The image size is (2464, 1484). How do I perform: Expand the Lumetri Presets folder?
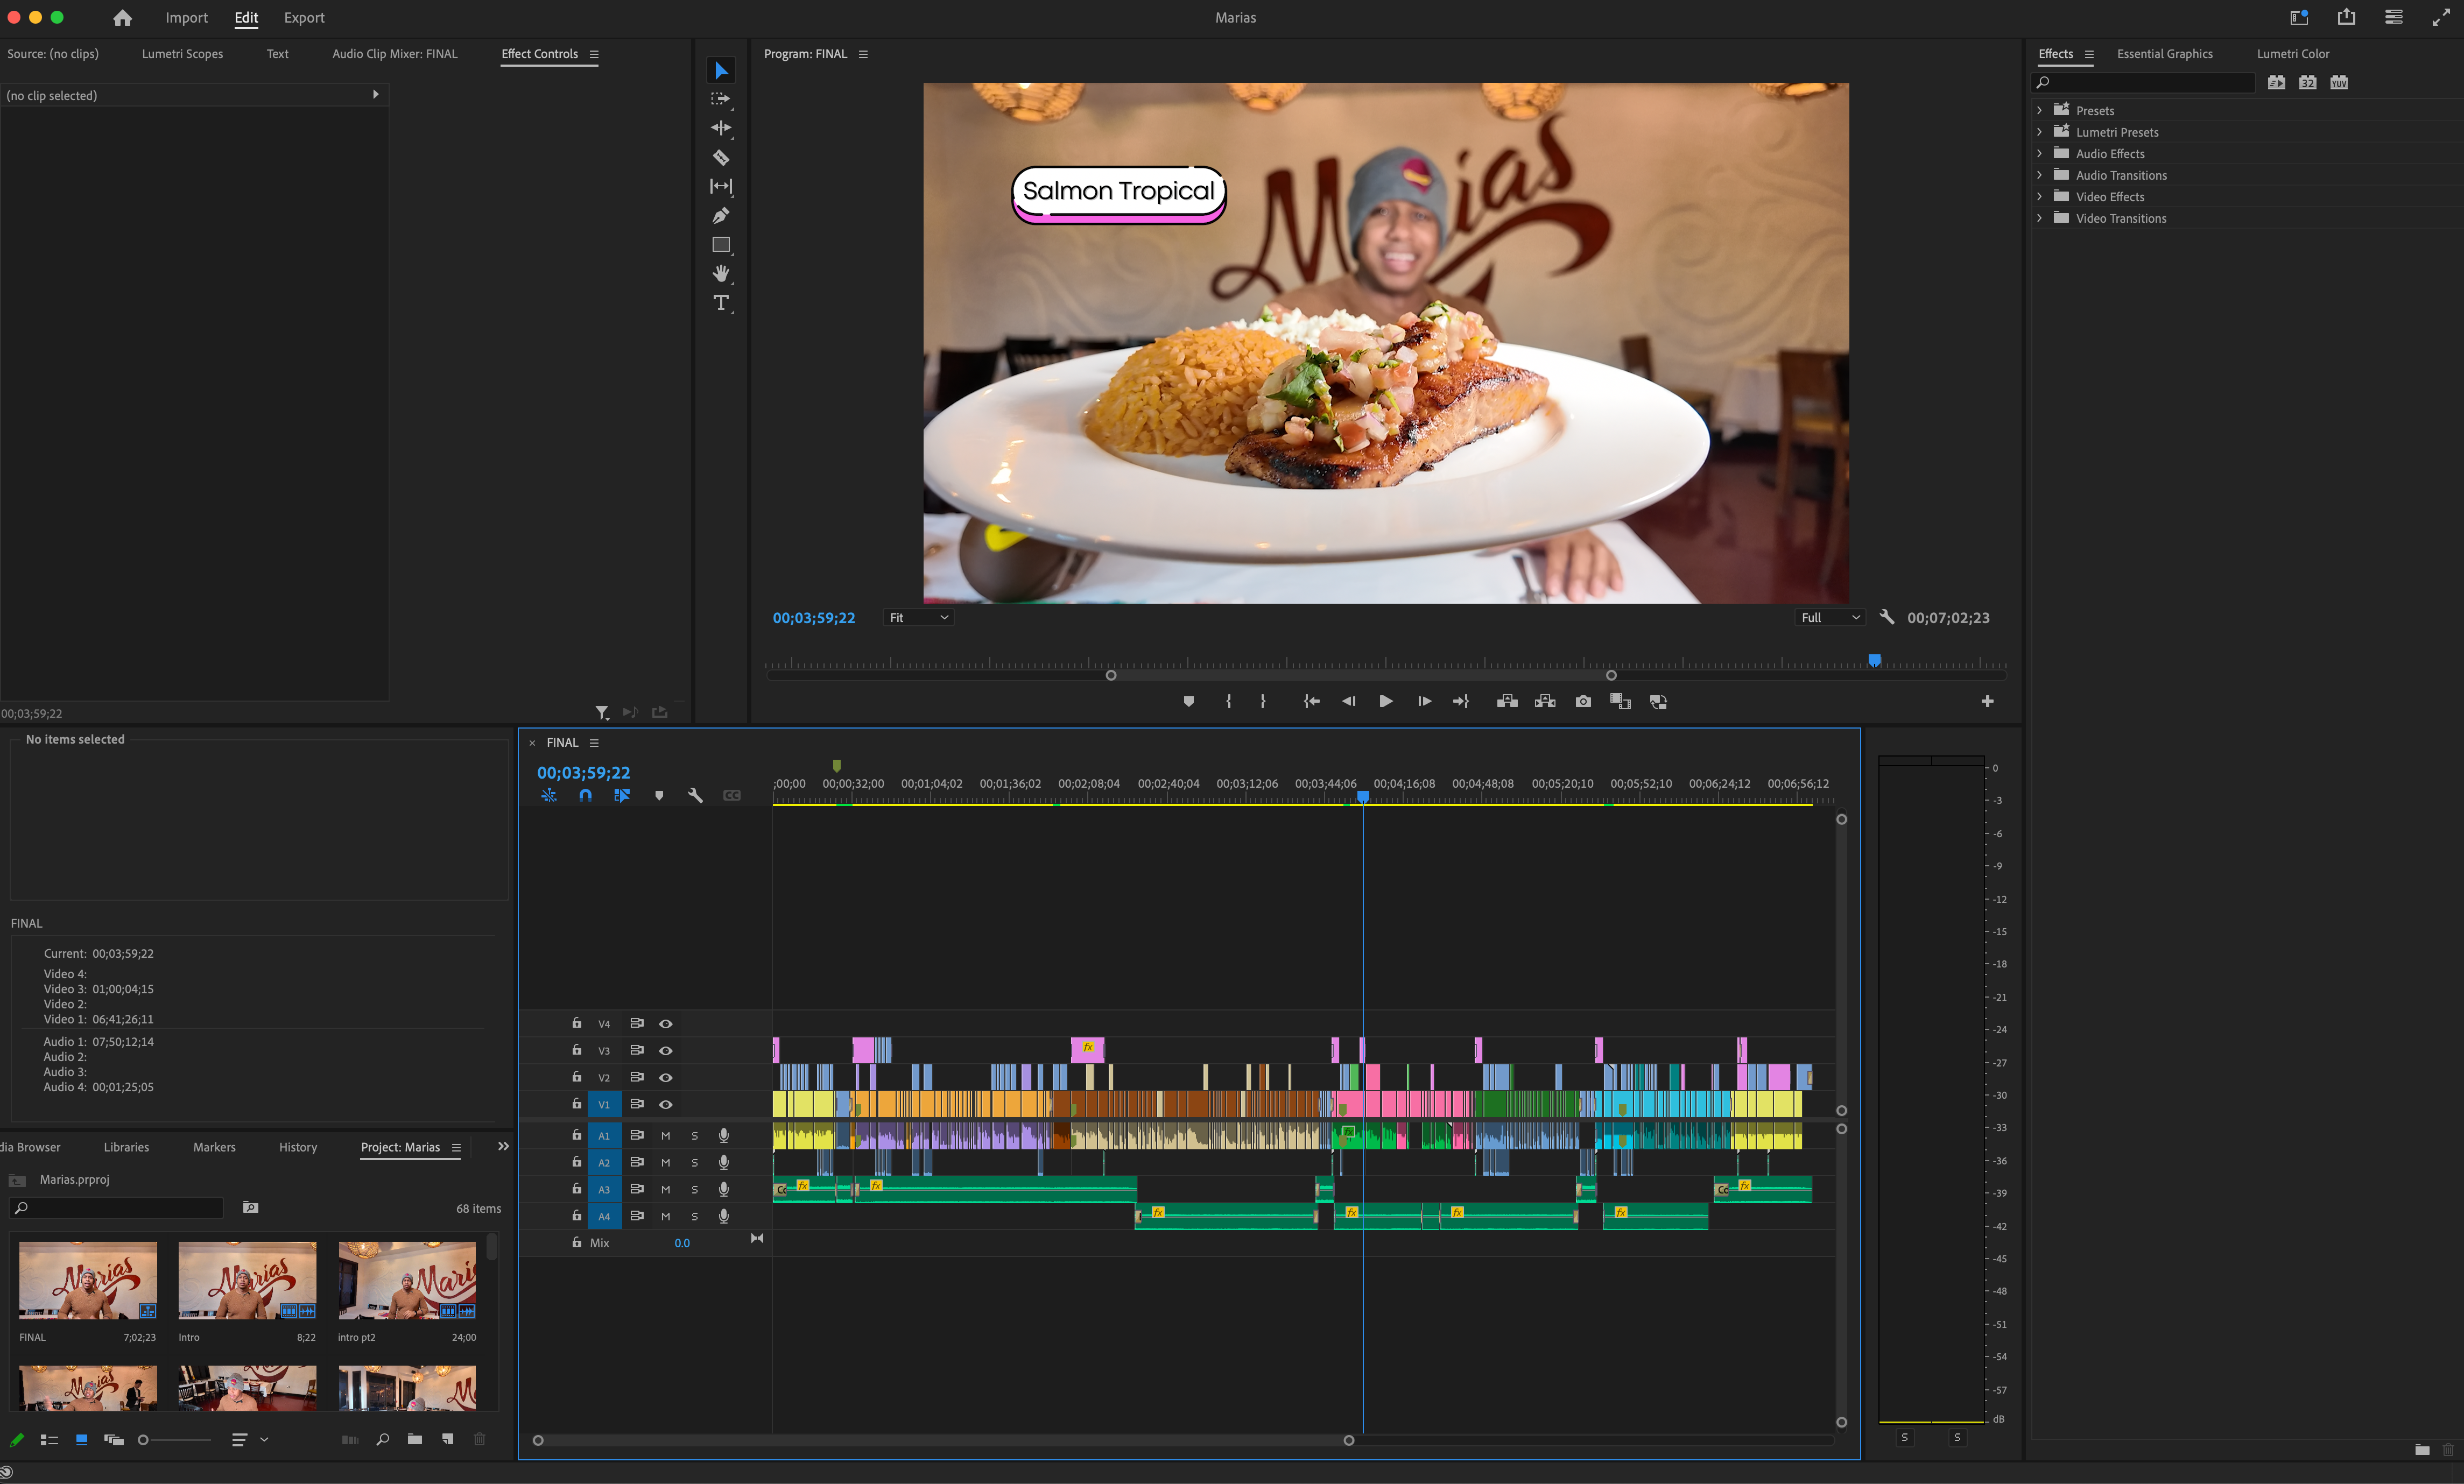[2039, 132]
